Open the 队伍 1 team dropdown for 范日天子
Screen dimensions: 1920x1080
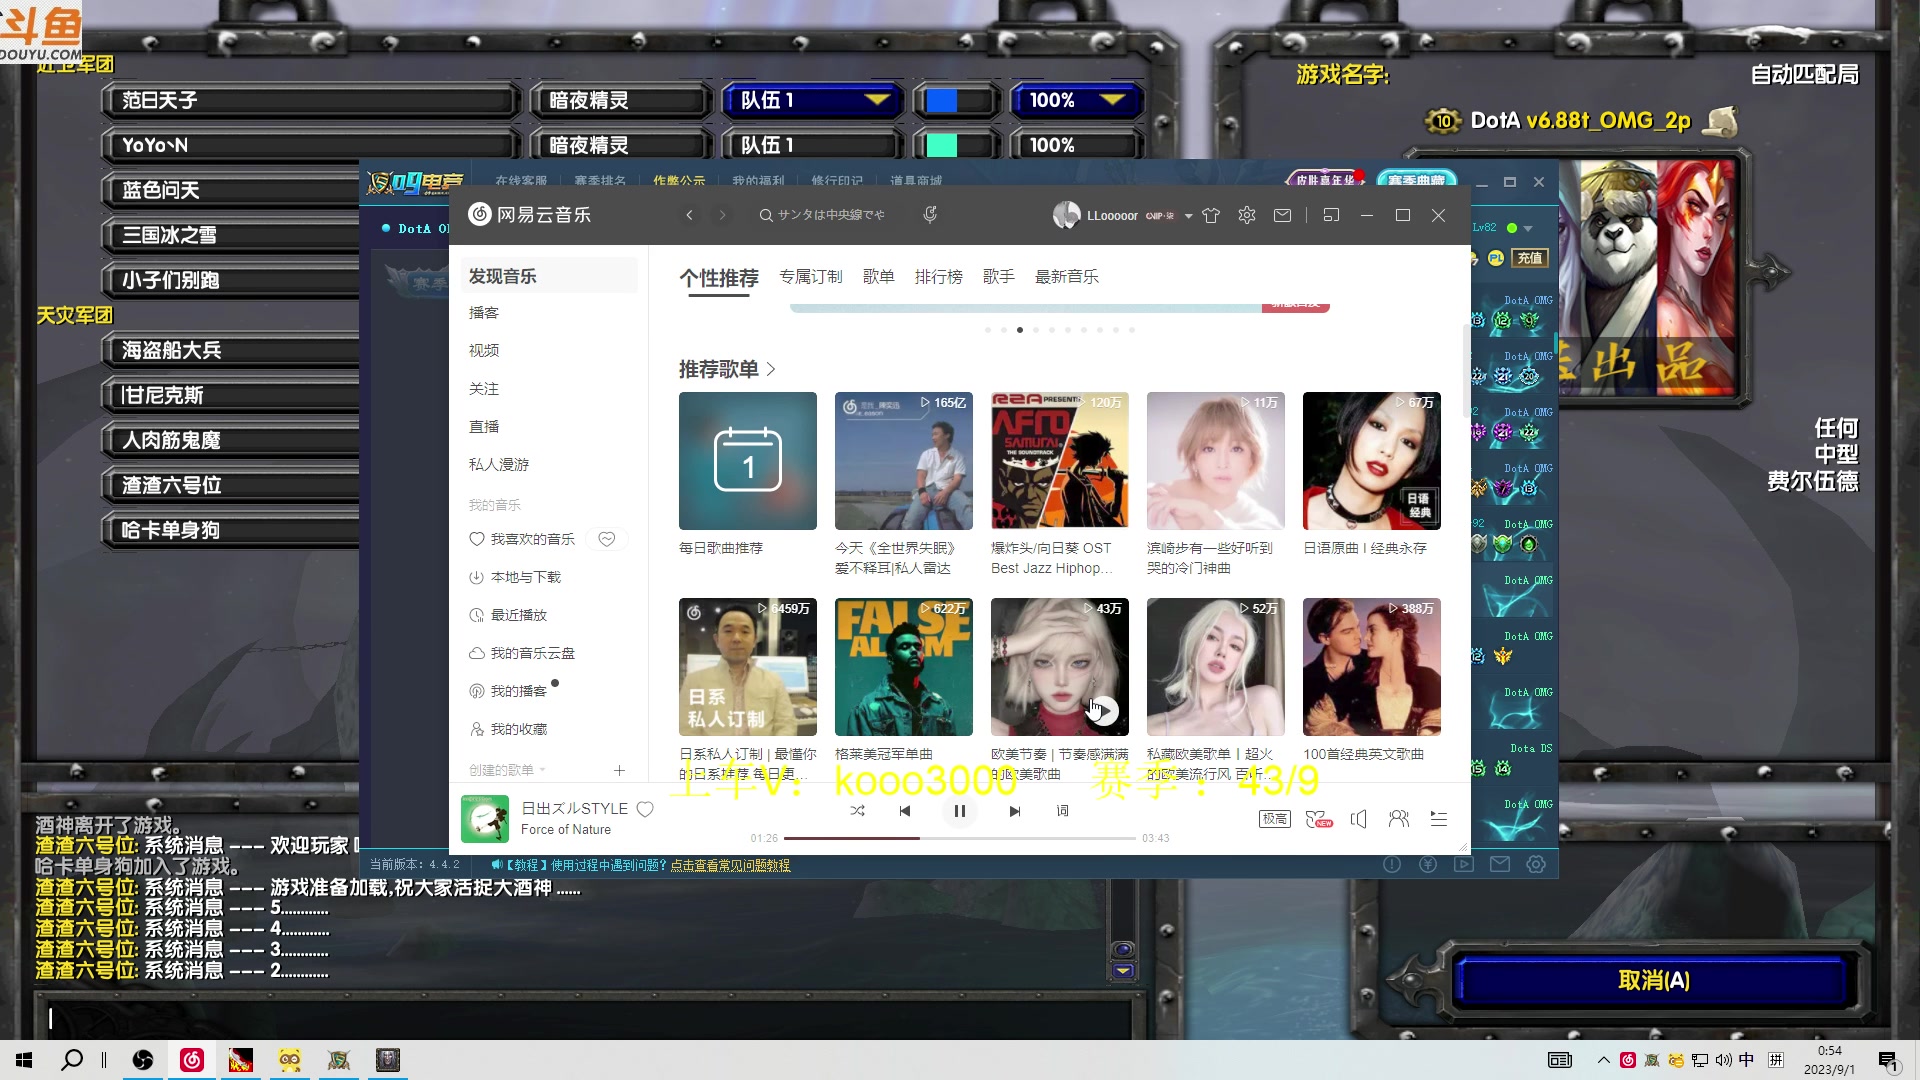(876, 100)
